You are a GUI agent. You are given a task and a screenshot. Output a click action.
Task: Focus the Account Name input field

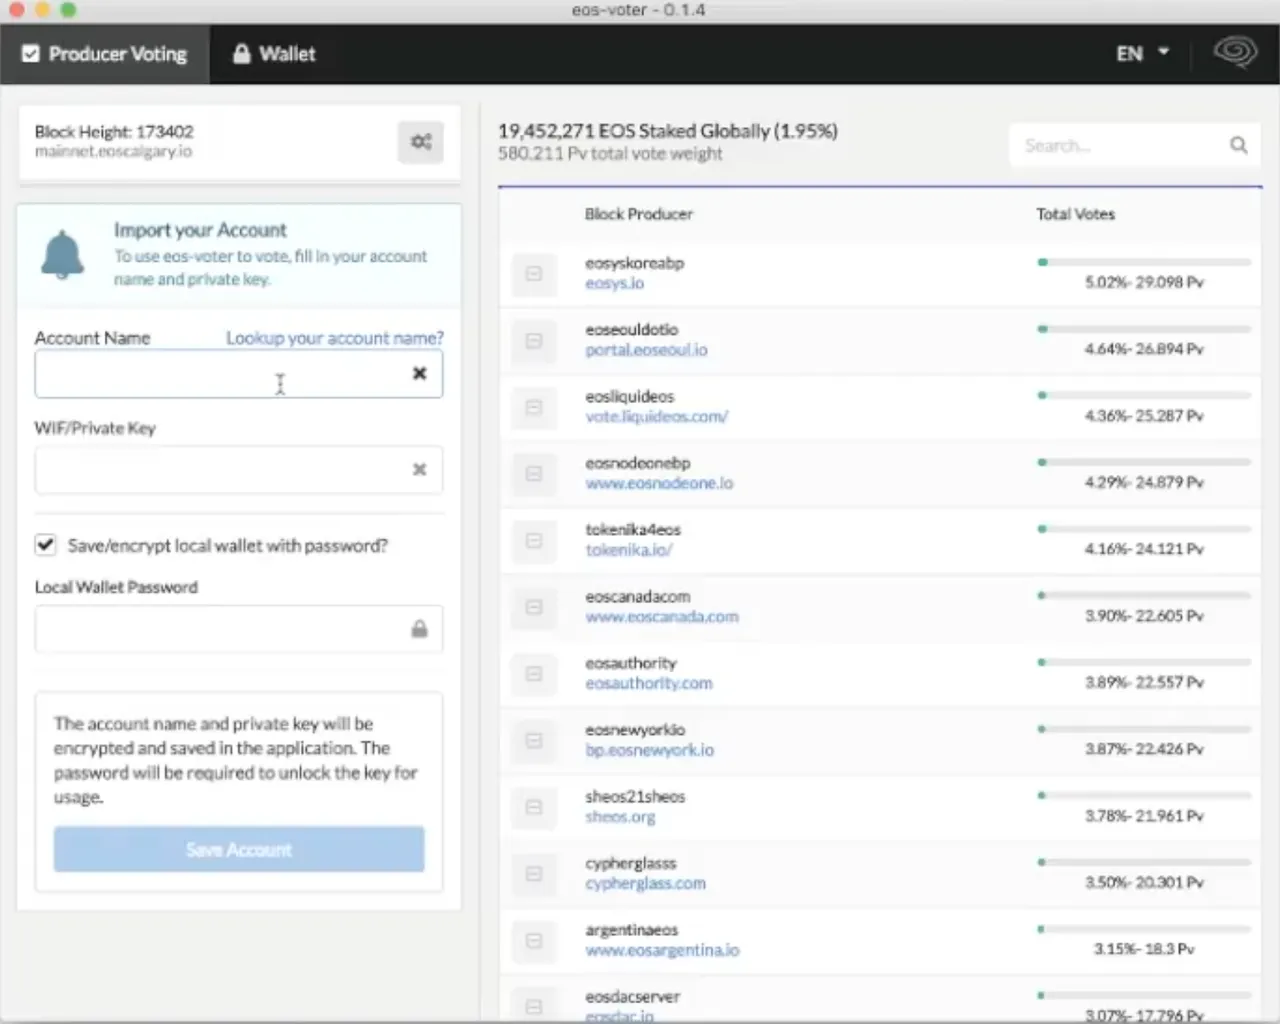(x=239, y=374)
